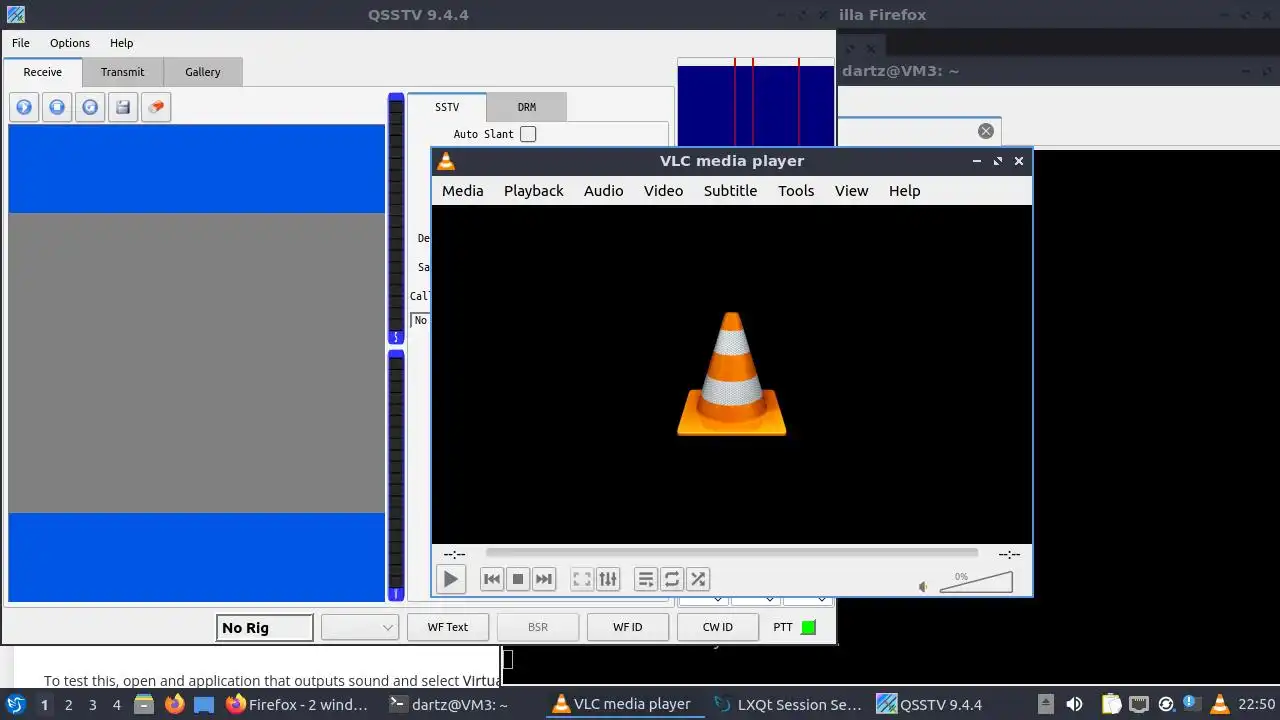Erase the received image in QSSTV
Image resolution: width=1280 pixels, height=720 pixels.
pyautogui.click(x=156, y=107)
